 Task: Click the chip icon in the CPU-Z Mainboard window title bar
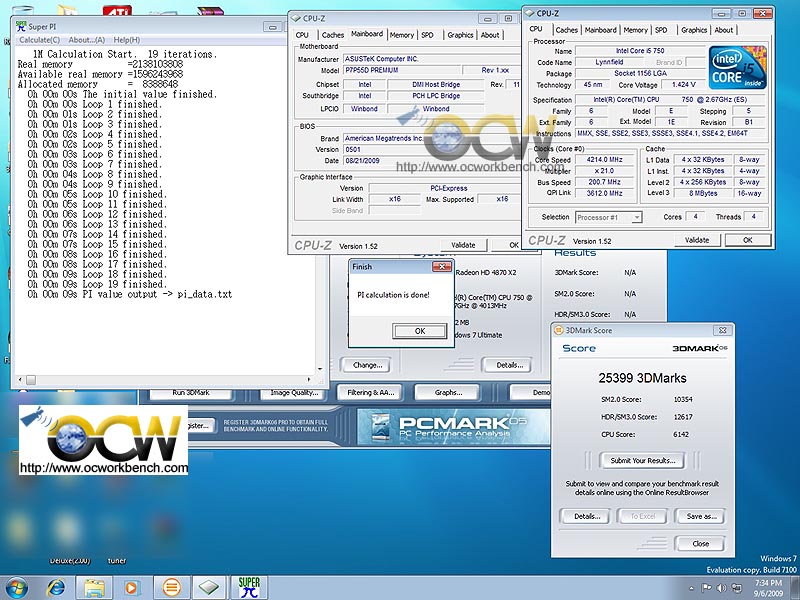tap(295, 18)
